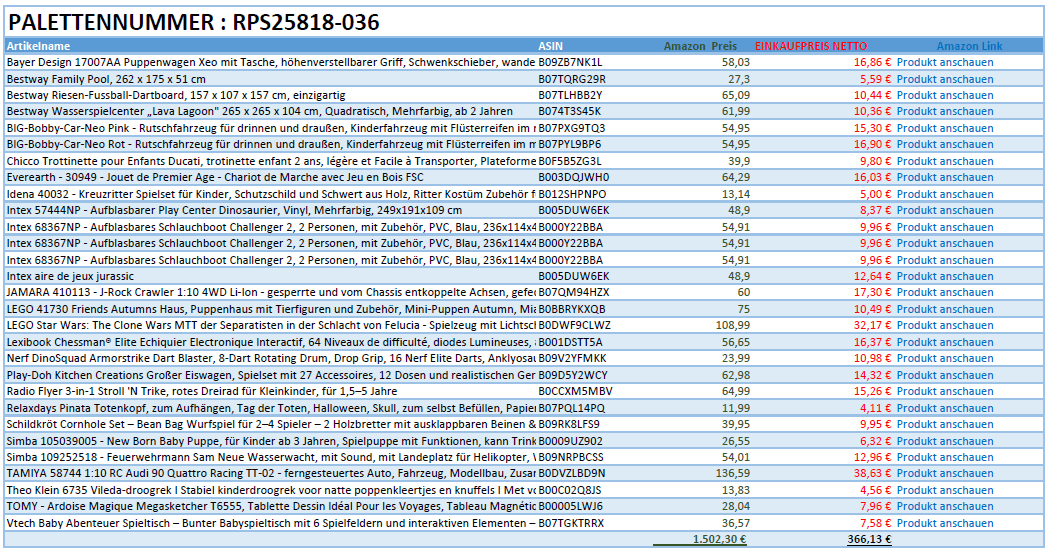Click the ASIN column header

pos(550,46)
